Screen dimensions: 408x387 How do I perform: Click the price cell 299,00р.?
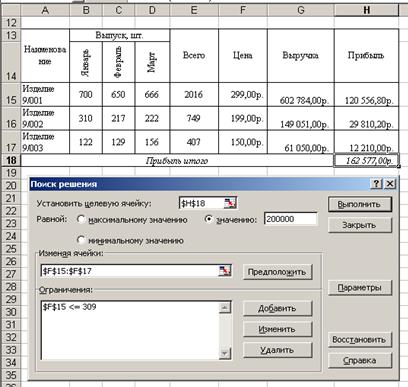point(243,95)
